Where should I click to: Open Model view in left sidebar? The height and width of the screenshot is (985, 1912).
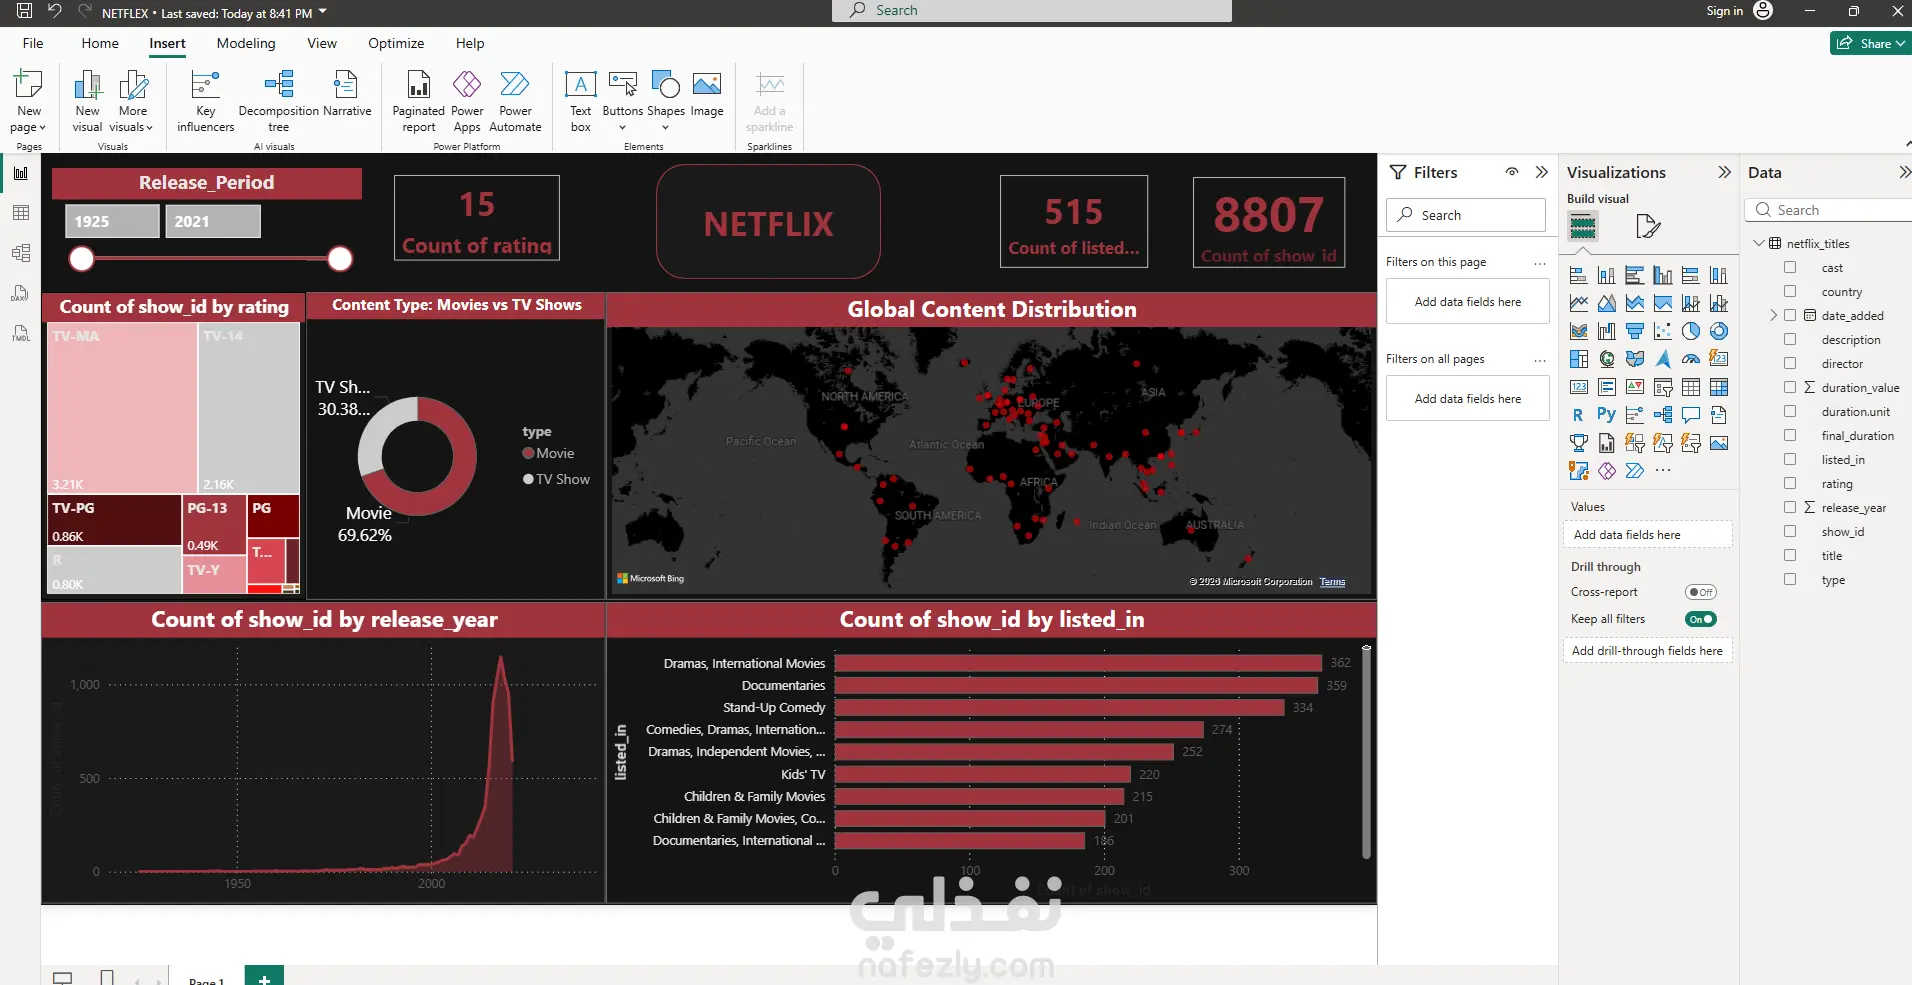pos(21,253)
